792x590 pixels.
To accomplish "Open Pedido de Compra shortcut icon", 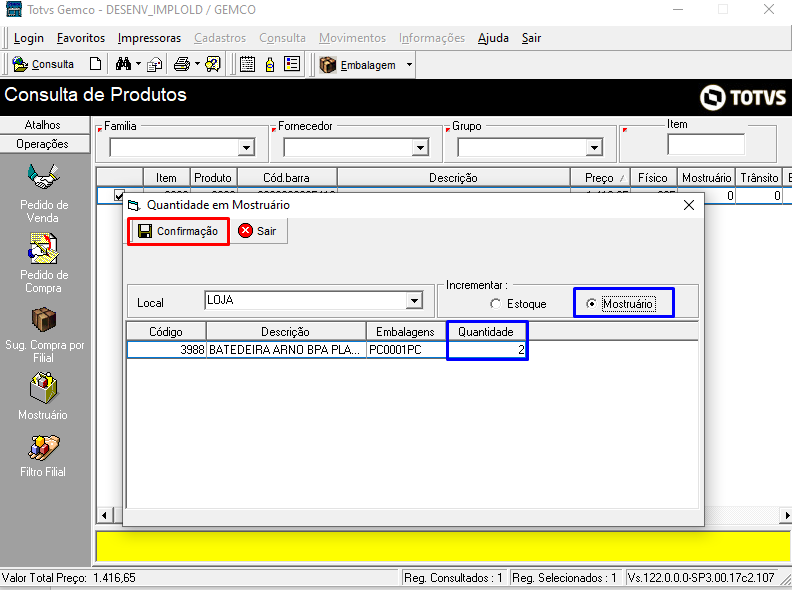I will 43,248.
